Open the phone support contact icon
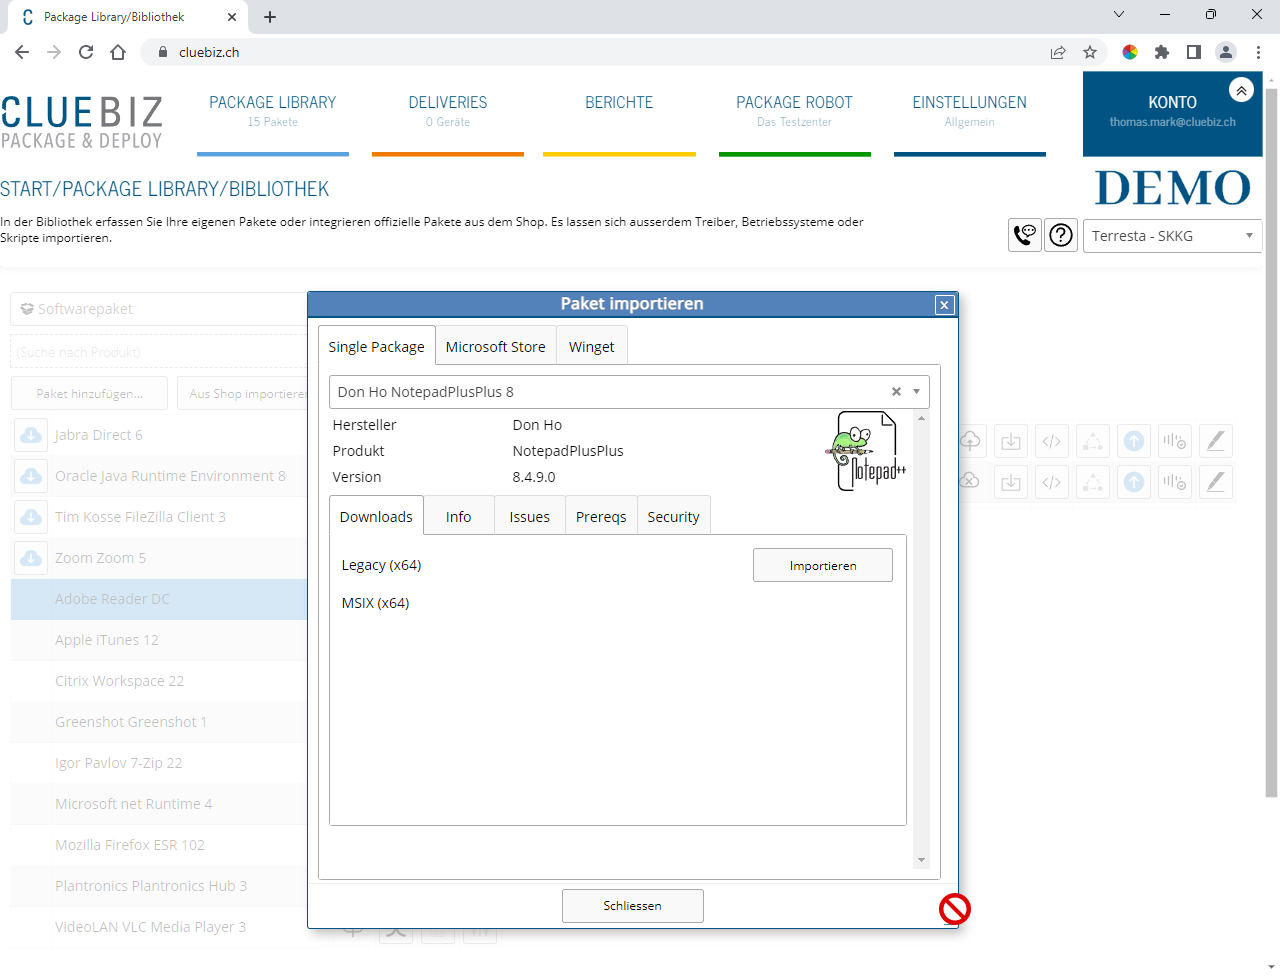The width and height of the screenshot is (1280, 976). 1025,235
